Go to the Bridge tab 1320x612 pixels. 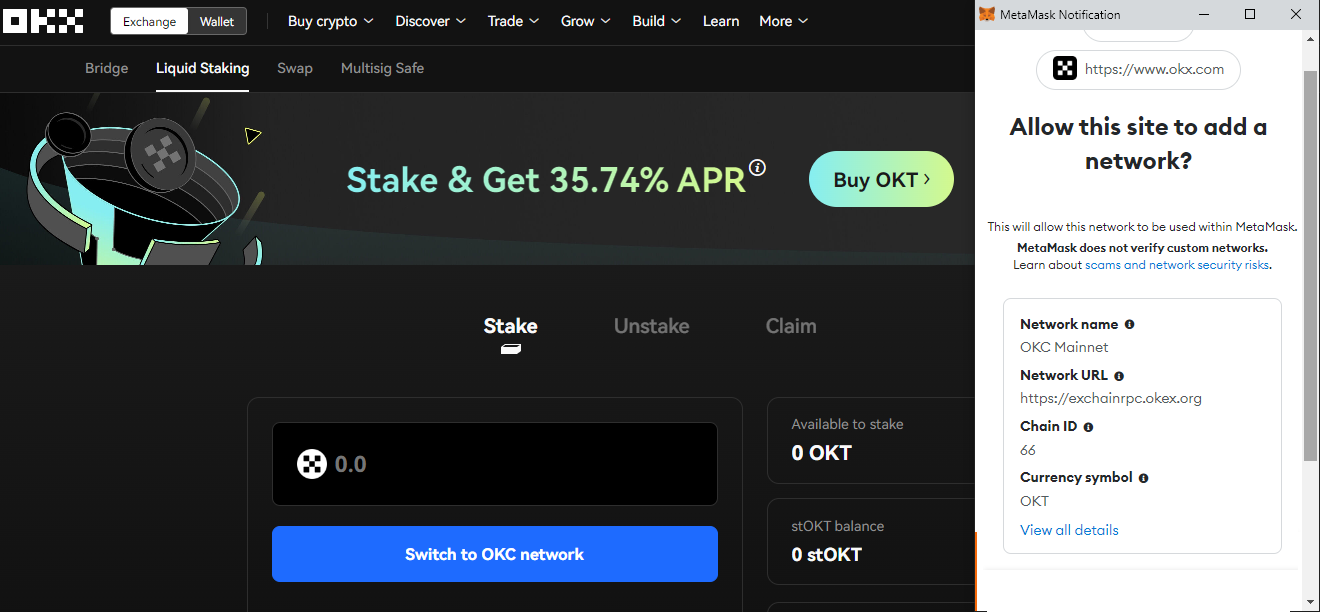pyautogui.click(x=107, y=68)
